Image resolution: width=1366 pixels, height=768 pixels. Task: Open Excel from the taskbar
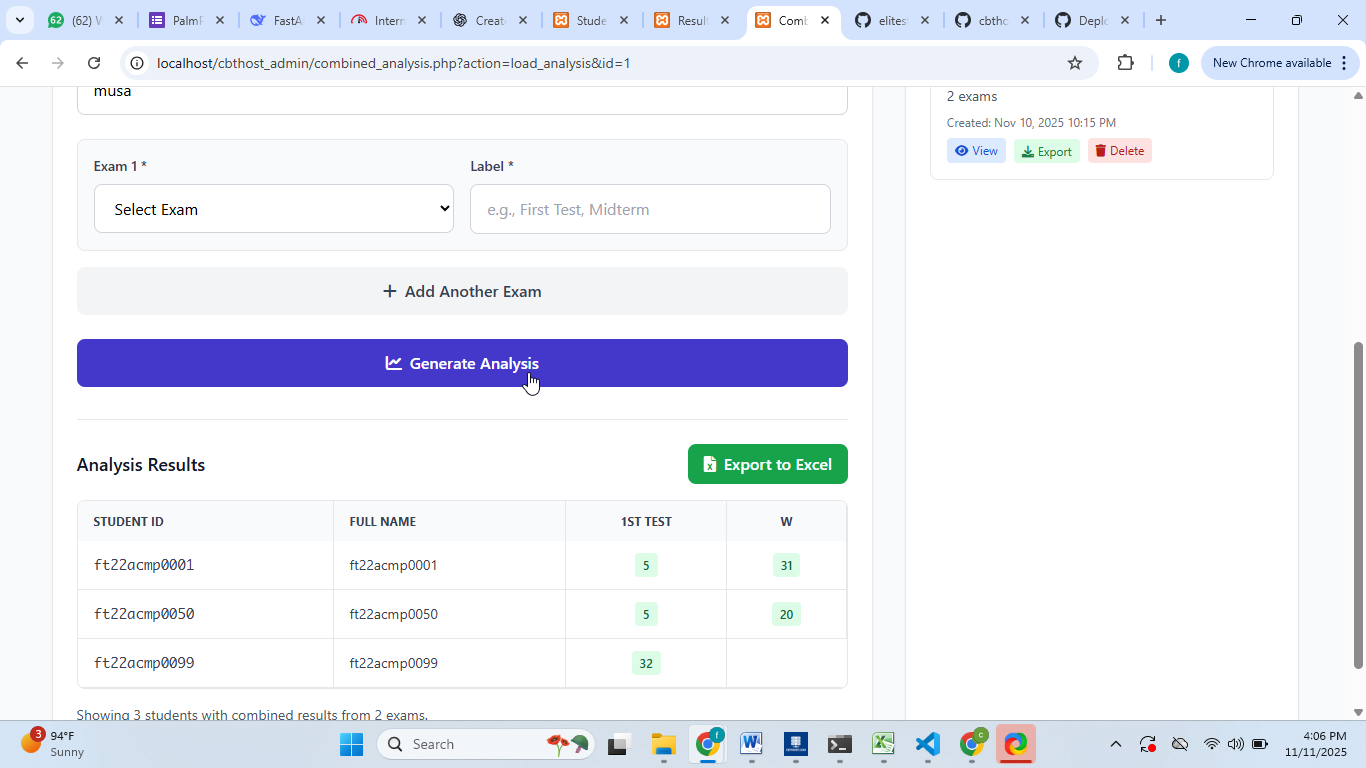click(883, 744)
